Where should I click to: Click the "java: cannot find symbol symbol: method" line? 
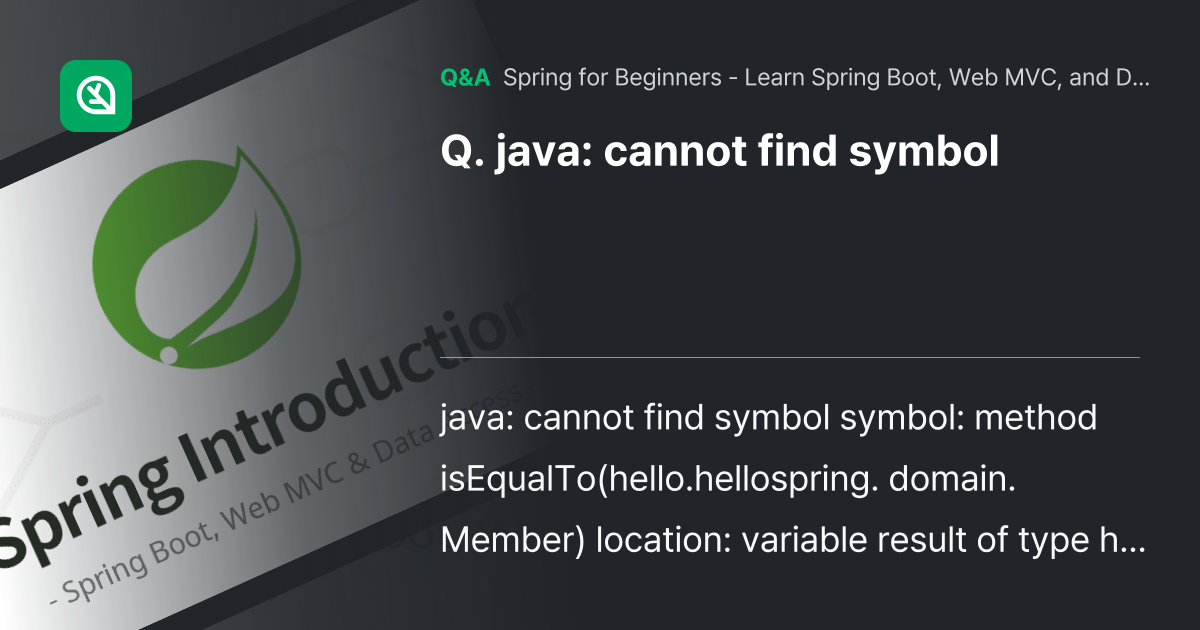pyautogui.click(x=769, y=418)
